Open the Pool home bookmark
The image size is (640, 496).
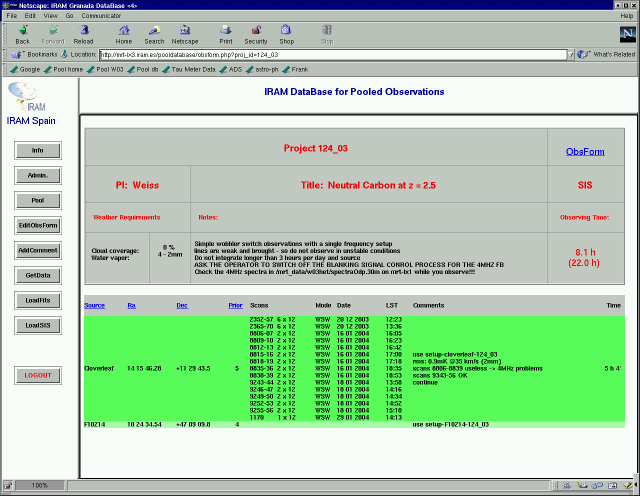point(64,69)
